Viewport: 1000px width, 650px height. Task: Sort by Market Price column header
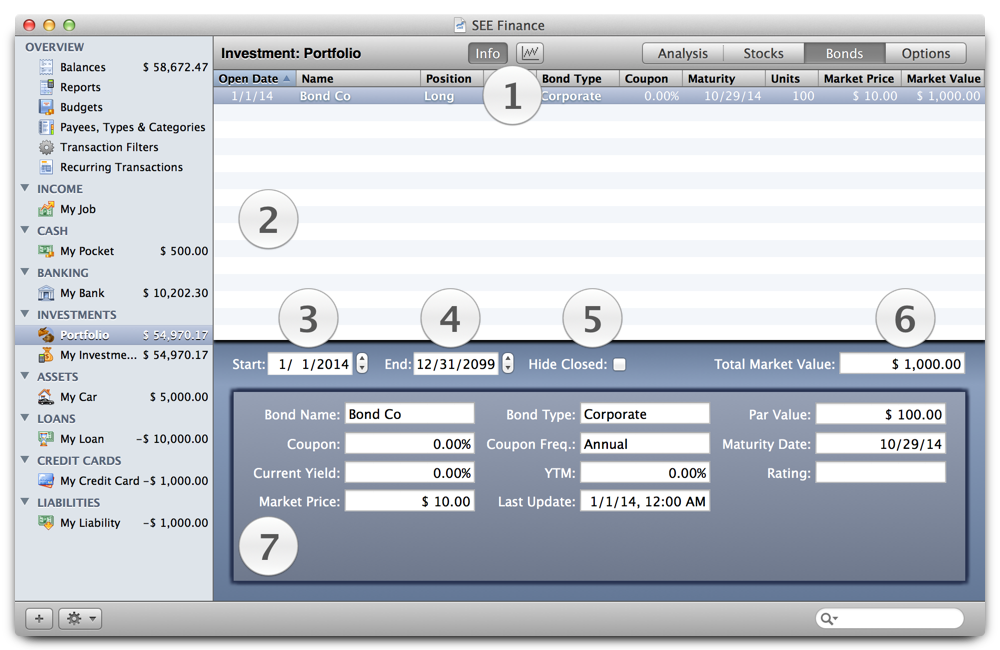click(x=860, y=78)
